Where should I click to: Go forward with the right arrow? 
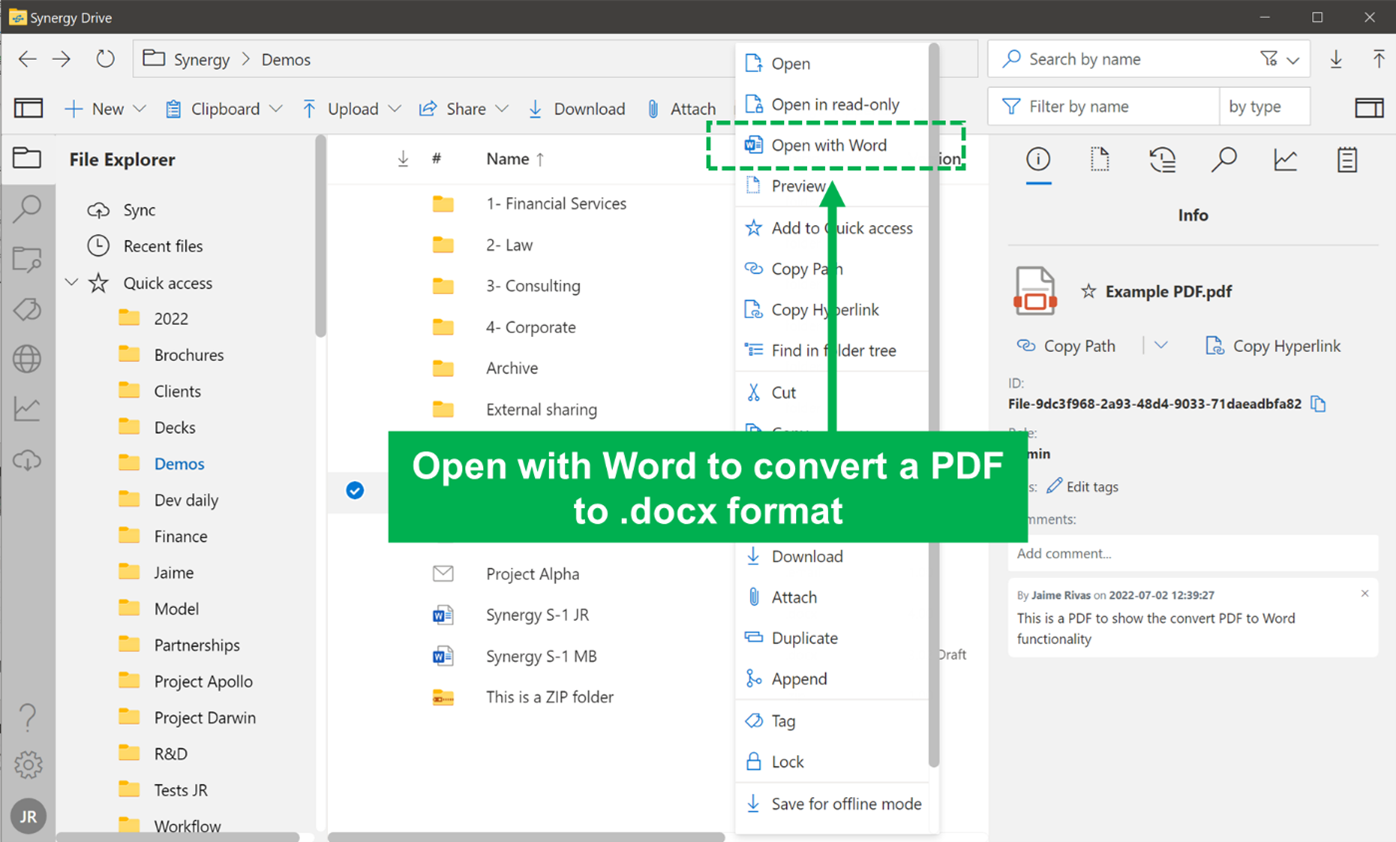pyautogui.click(x=62, y=59)
